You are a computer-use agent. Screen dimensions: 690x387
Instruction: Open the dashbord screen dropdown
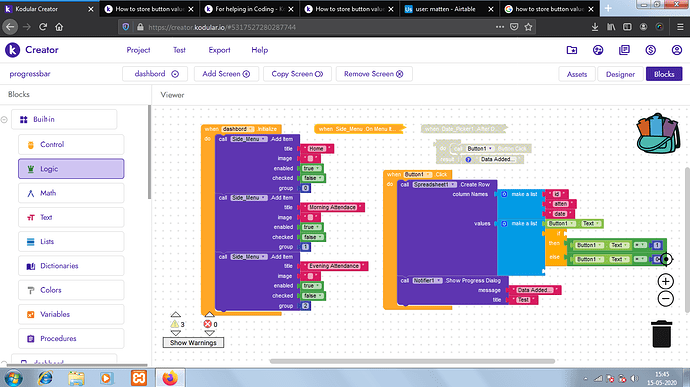[x=155, y=74]
